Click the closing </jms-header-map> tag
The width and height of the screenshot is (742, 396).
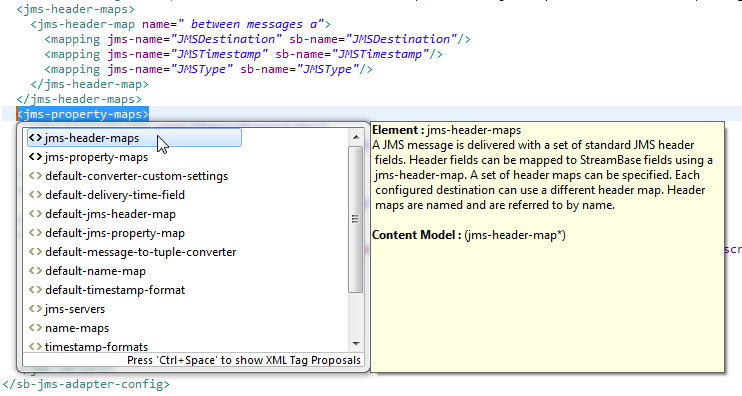pos(89,84)
